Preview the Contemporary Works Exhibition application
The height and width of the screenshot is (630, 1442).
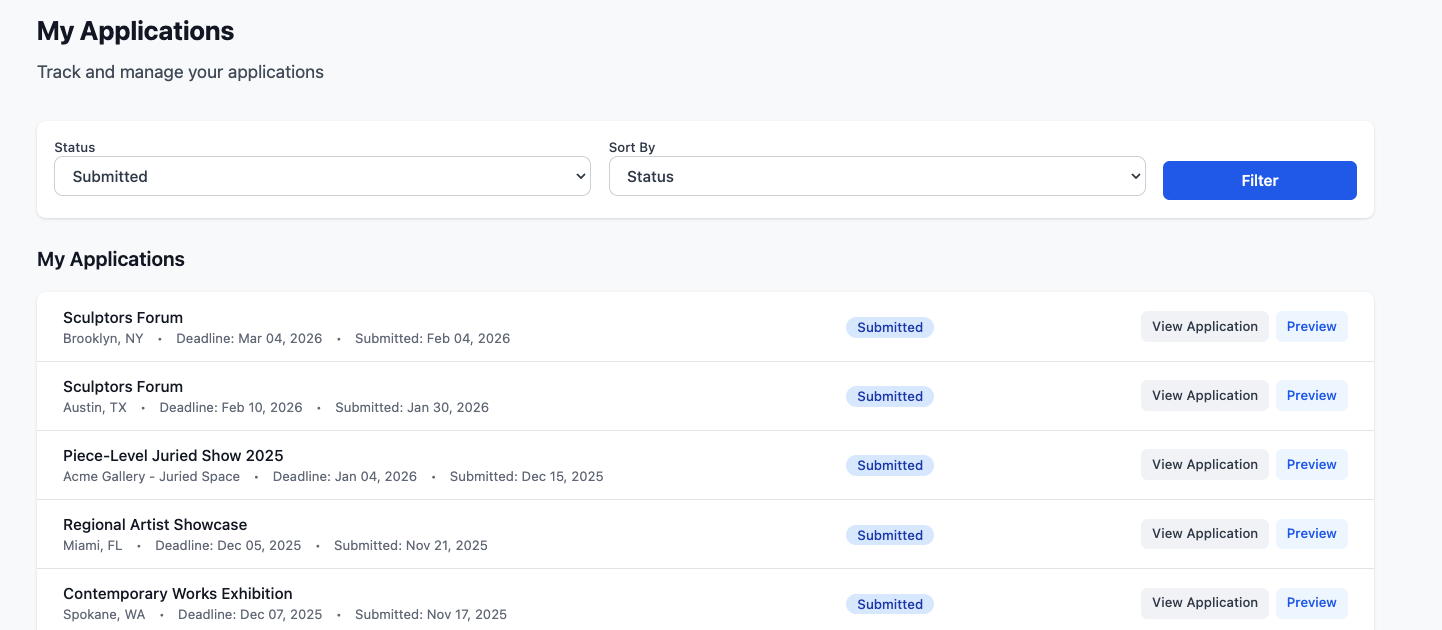click(1311, 602)
